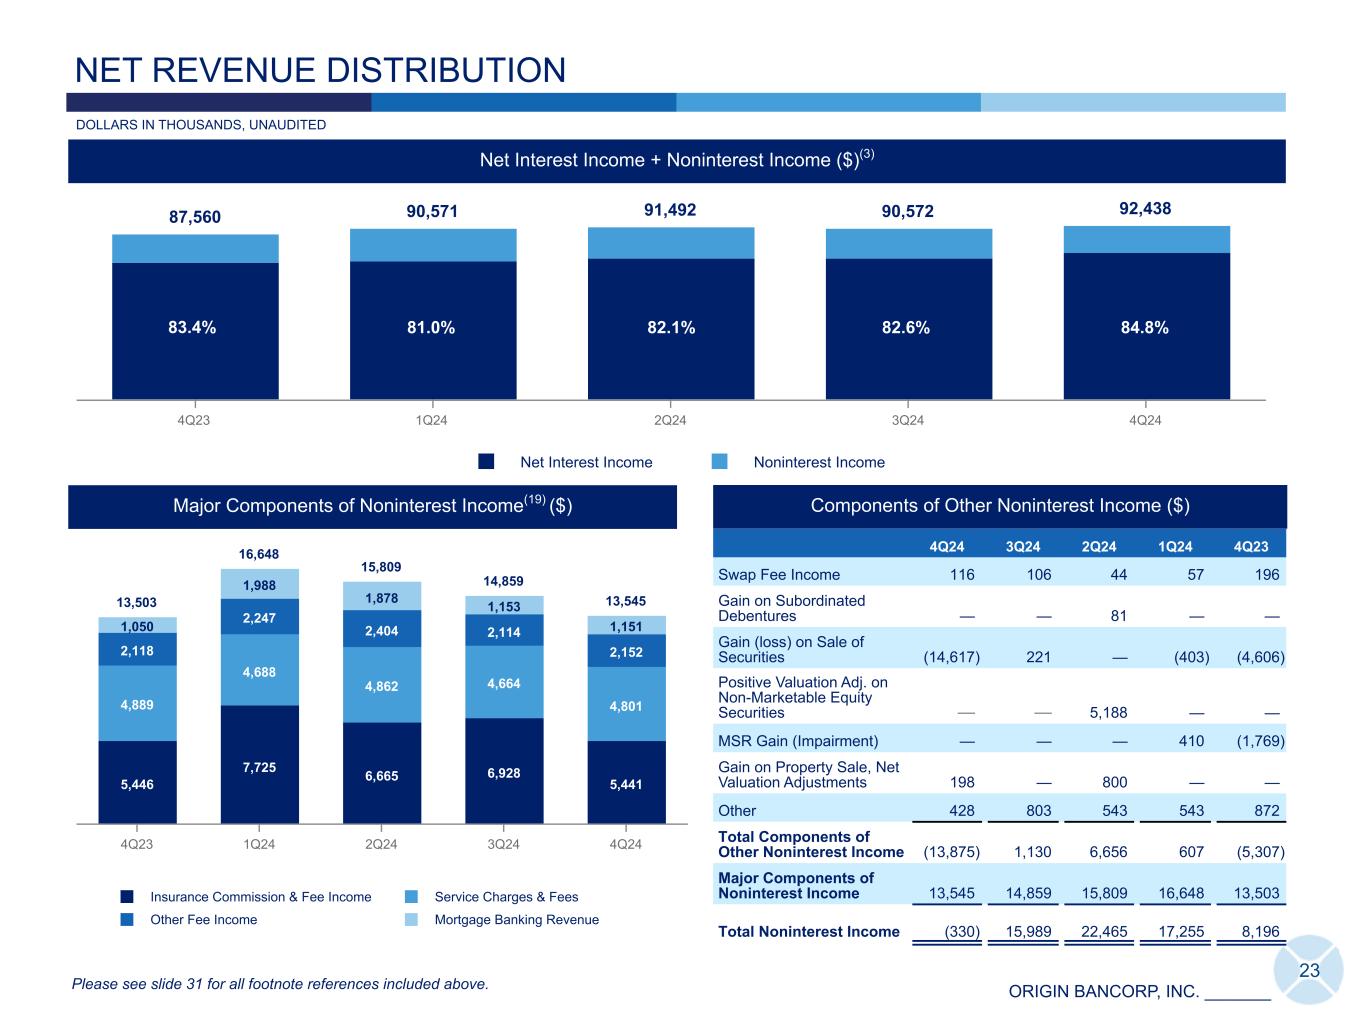Image resolution: width=1365 pixels, height=1024 pixels.
Task: Click the Net Interest Income legend square
Action: (486, 461)
